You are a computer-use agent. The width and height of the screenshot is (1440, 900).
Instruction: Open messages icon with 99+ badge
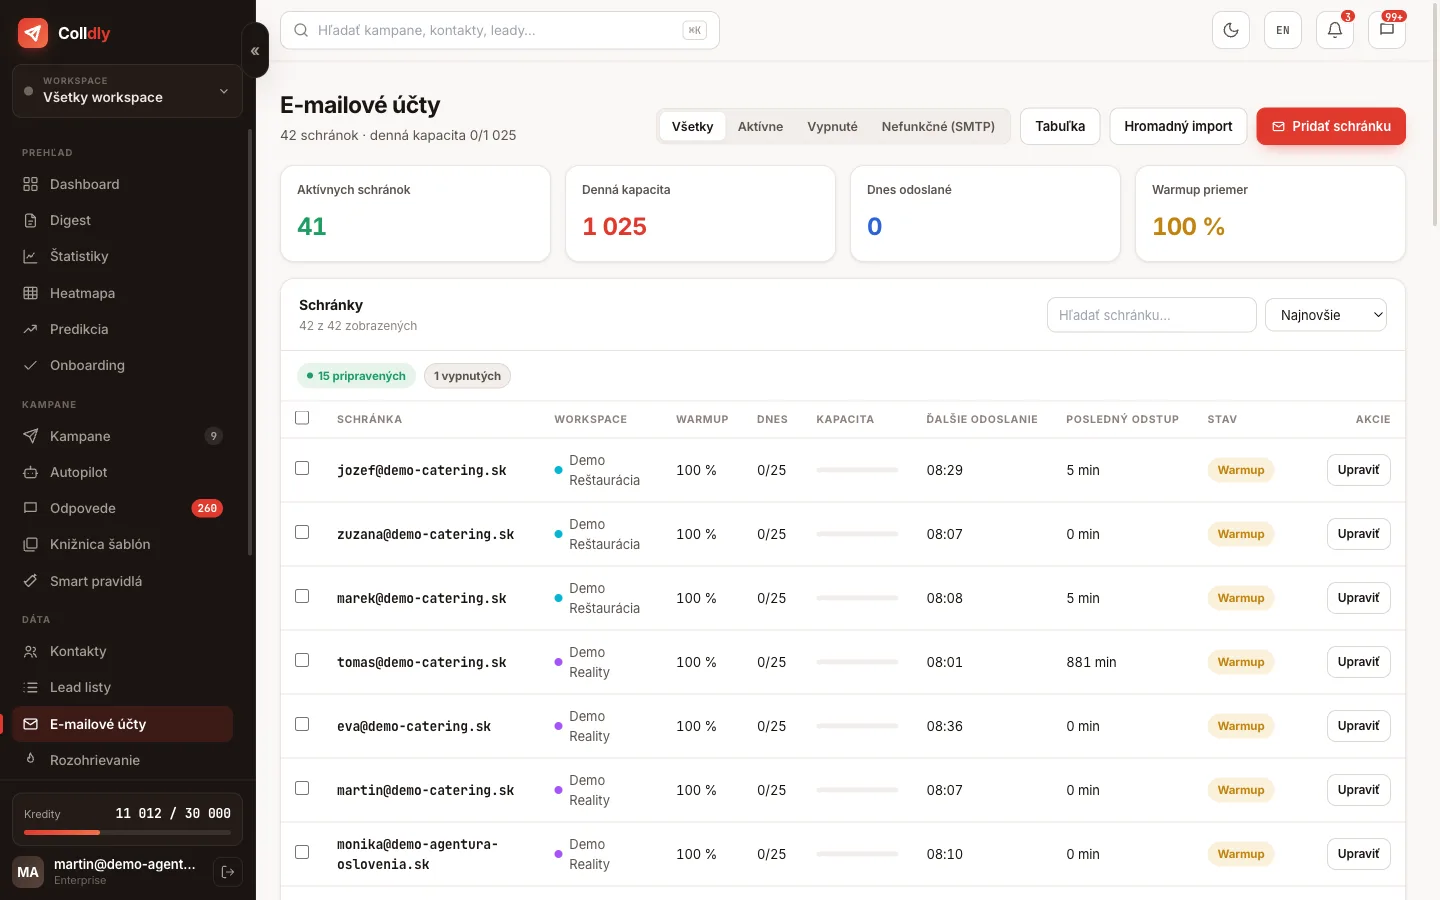(1387, 30)
